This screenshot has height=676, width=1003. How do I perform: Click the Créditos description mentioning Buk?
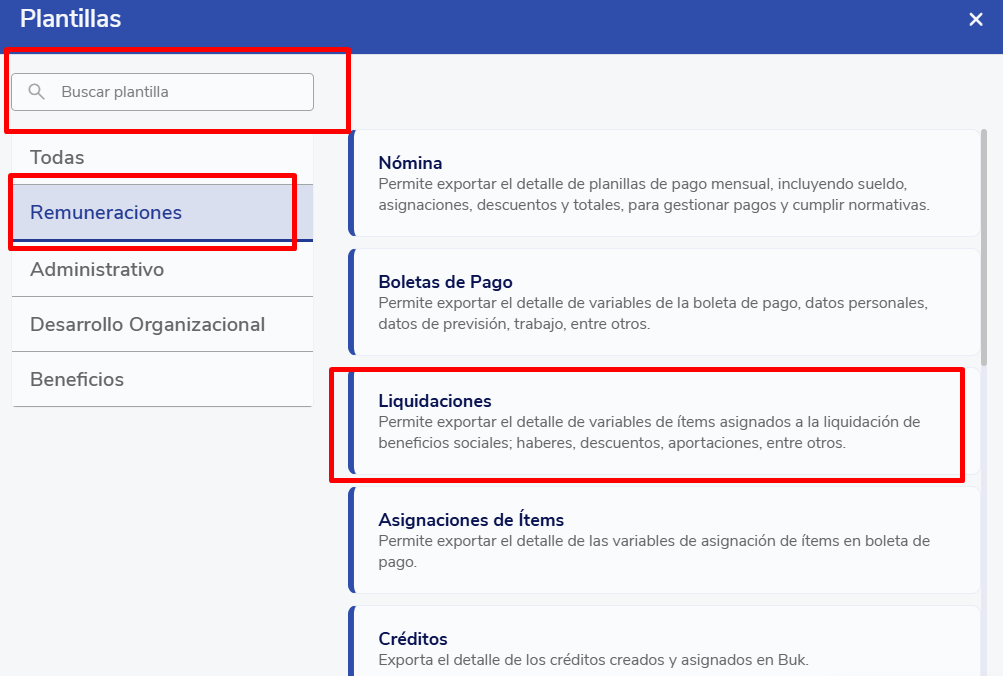coord(592,660)
